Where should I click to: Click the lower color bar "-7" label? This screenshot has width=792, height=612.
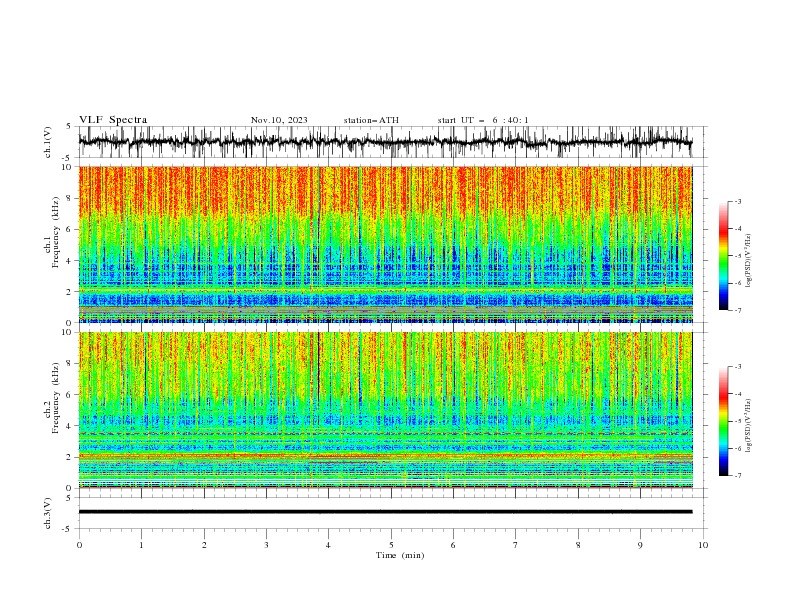(738, 476)
